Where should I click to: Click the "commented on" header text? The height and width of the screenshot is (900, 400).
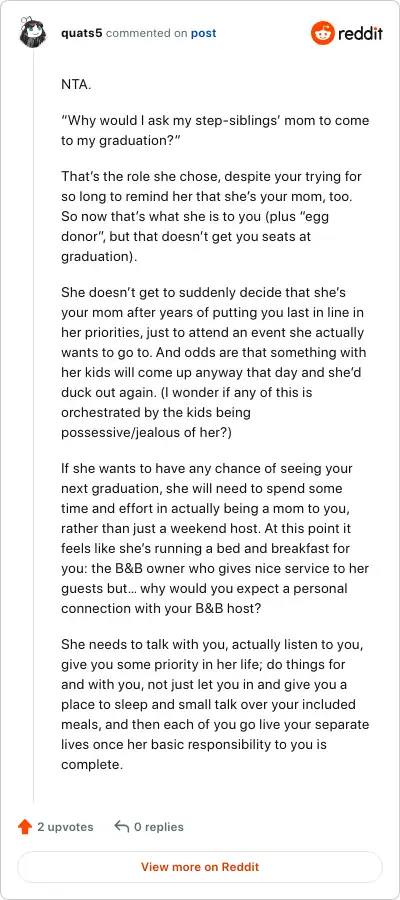tap(146, 33)
